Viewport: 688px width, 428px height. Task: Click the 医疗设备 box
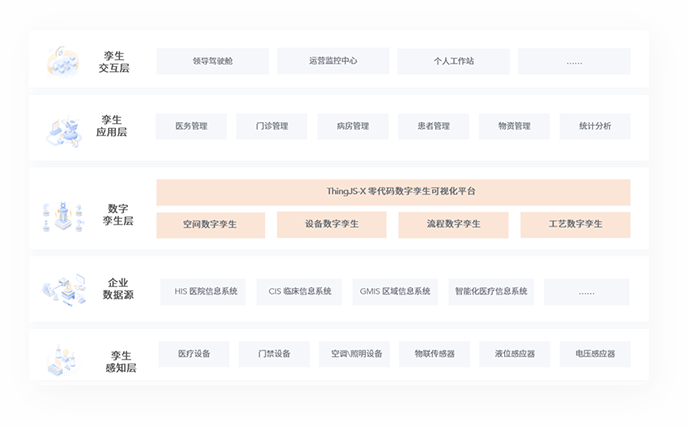point(193,354)
